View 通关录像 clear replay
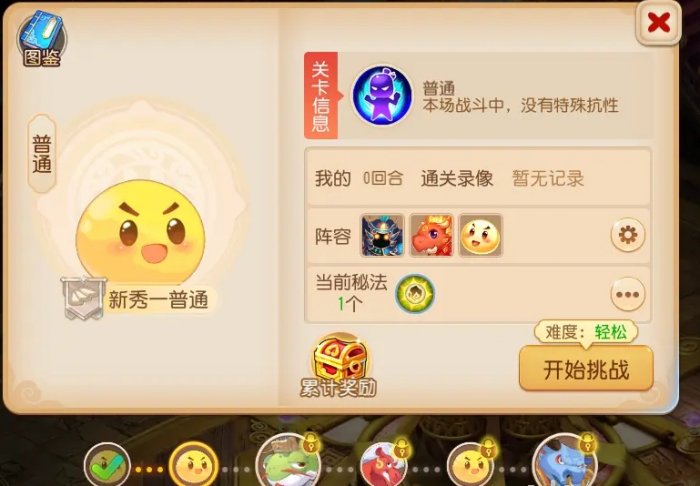700x486 pixels. 457,179
